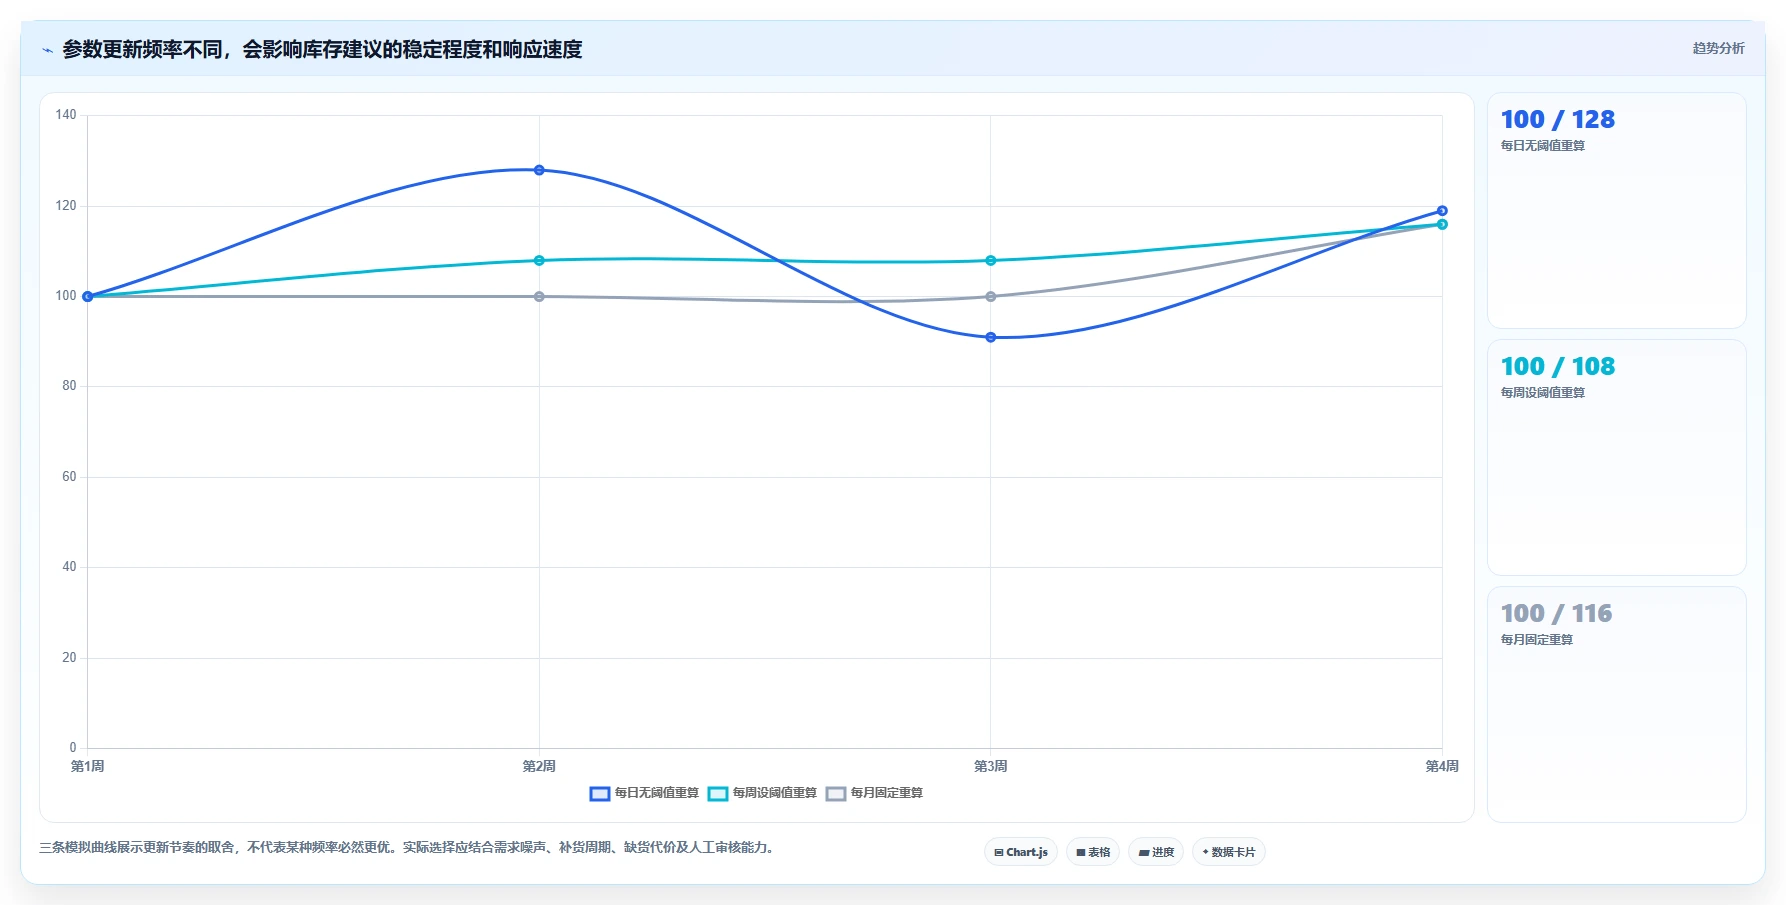Click the blue data point dip at 第3周
The width and height of the screenshot is (1786, 905).
click(x=991, y=337)
